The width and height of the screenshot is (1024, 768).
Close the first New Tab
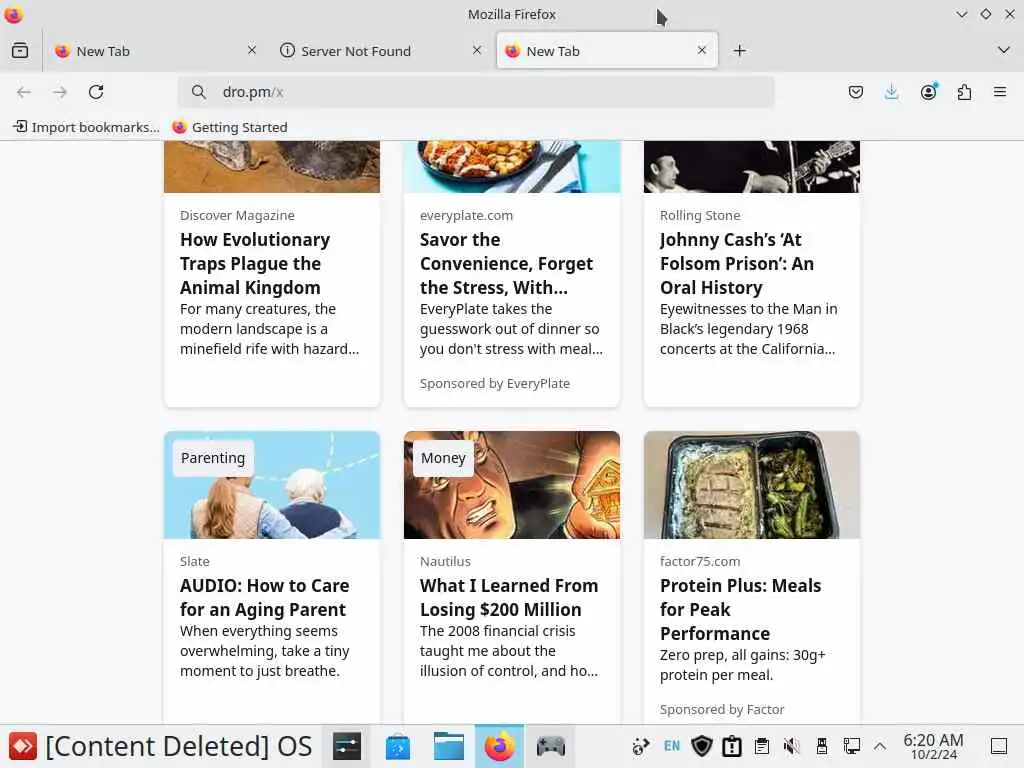[x=252, y=50]
